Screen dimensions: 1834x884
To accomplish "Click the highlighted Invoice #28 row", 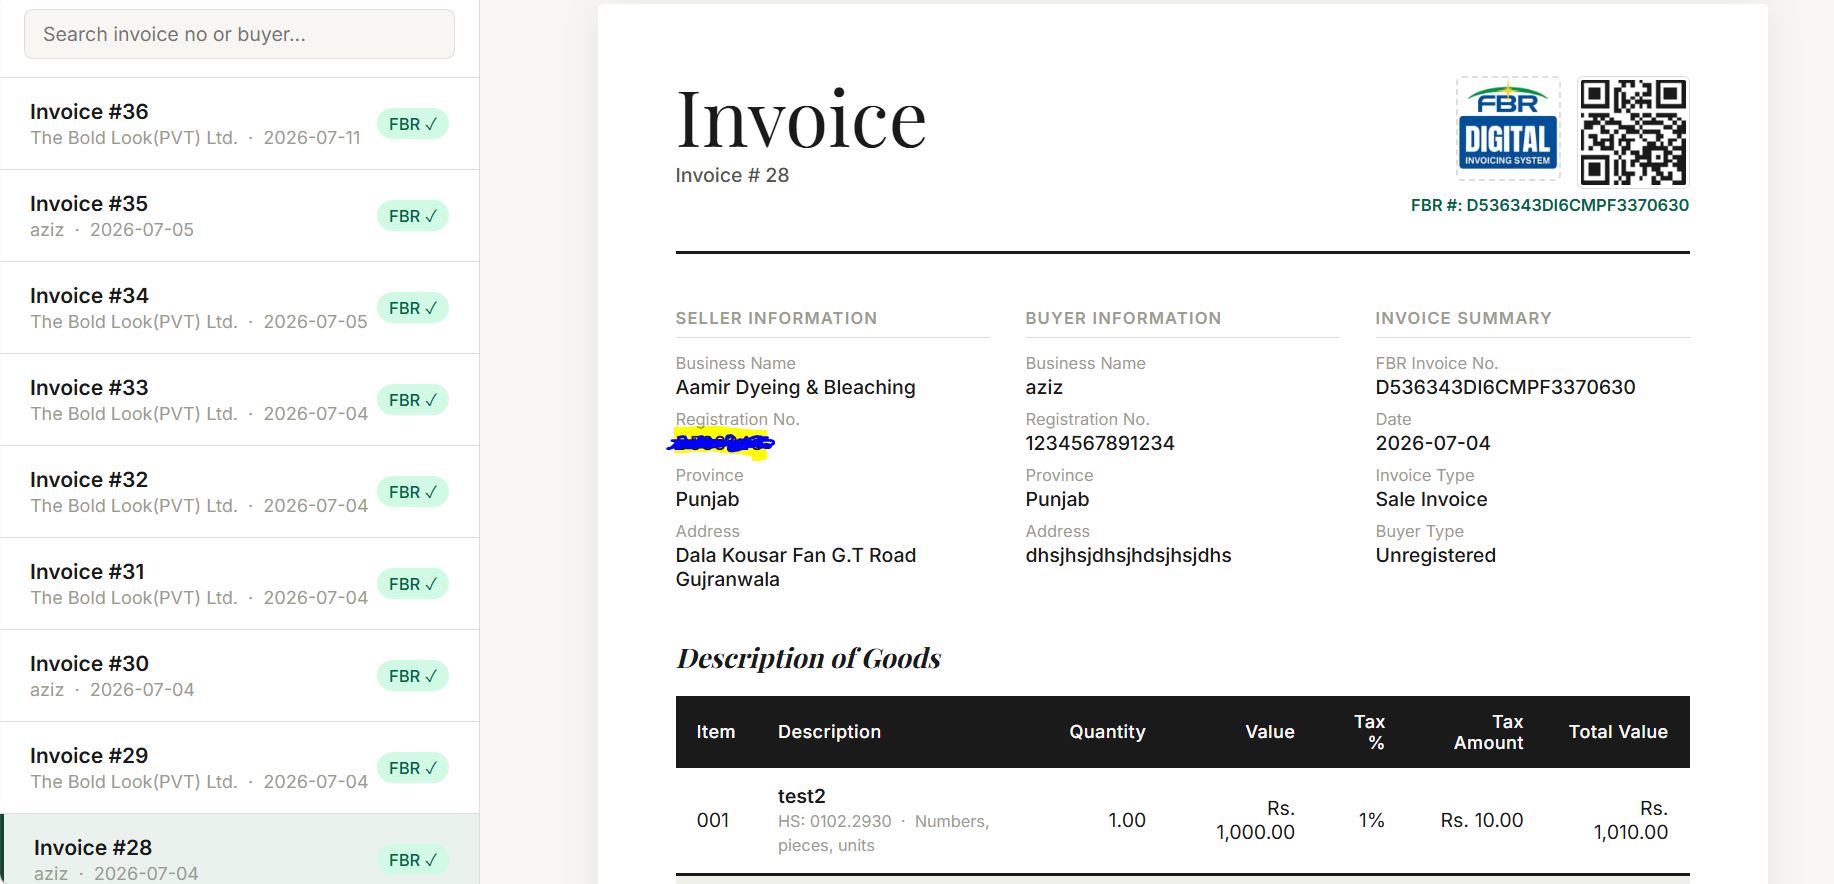I will (239, 849).
